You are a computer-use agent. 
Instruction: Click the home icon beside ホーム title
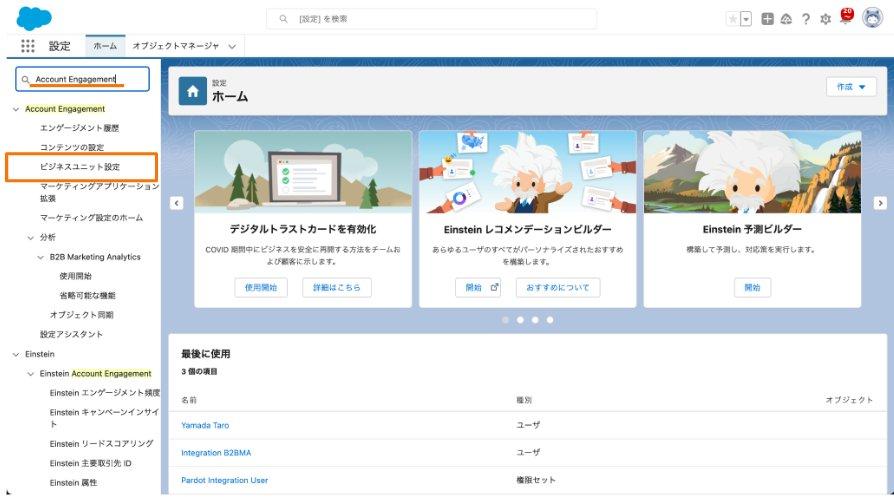coord(193,91)
